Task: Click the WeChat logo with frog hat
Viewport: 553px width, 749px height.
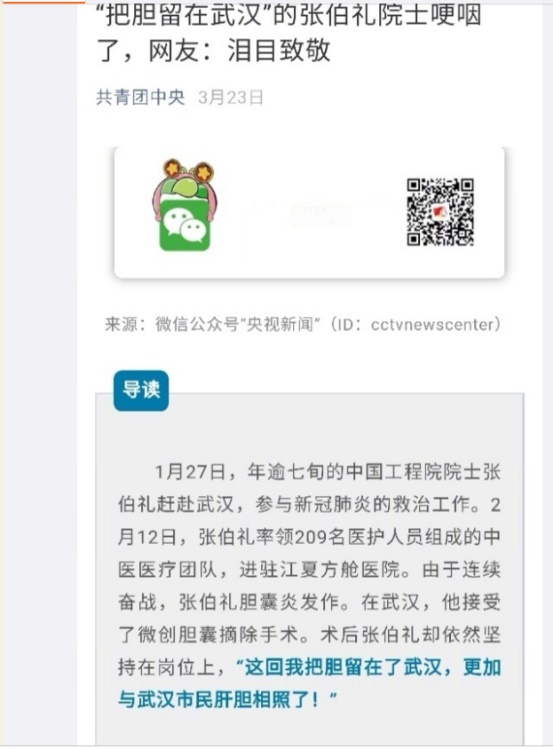Action: tap(183, 205)
